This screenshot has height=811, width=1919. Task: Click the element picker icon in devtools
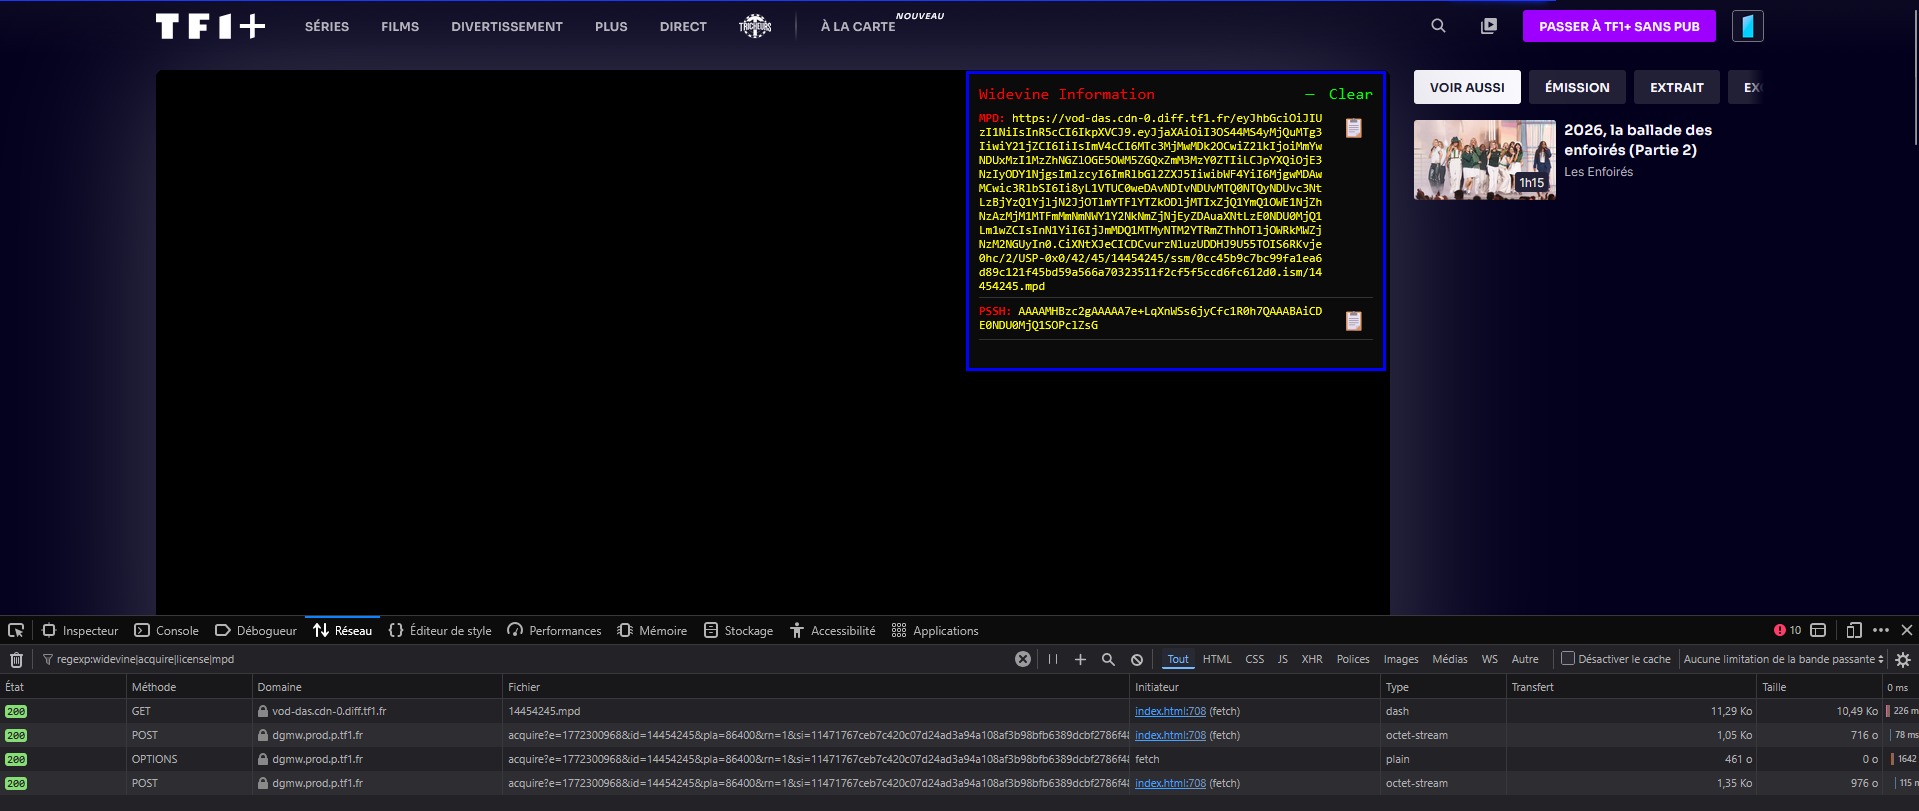coord(16,630)
